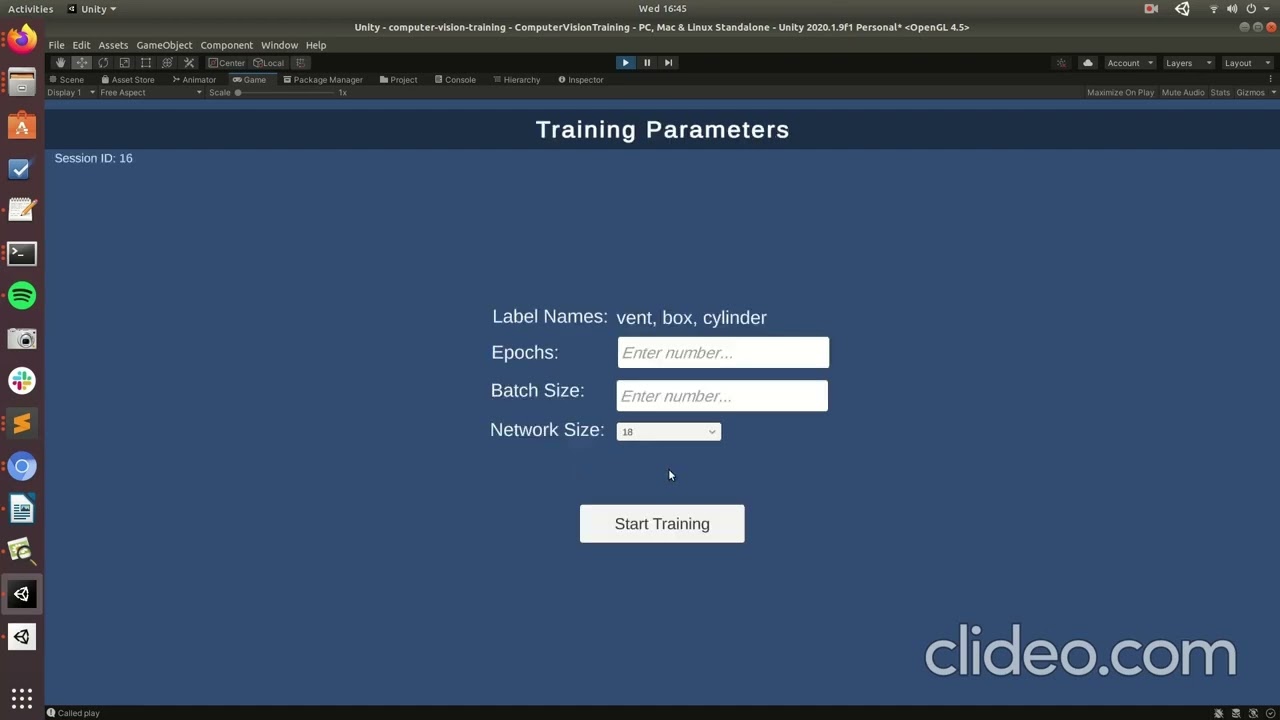Open Game view options kebab menu
The width and height of the screenshot is (1280, 720).
[x=1273, y=80]
